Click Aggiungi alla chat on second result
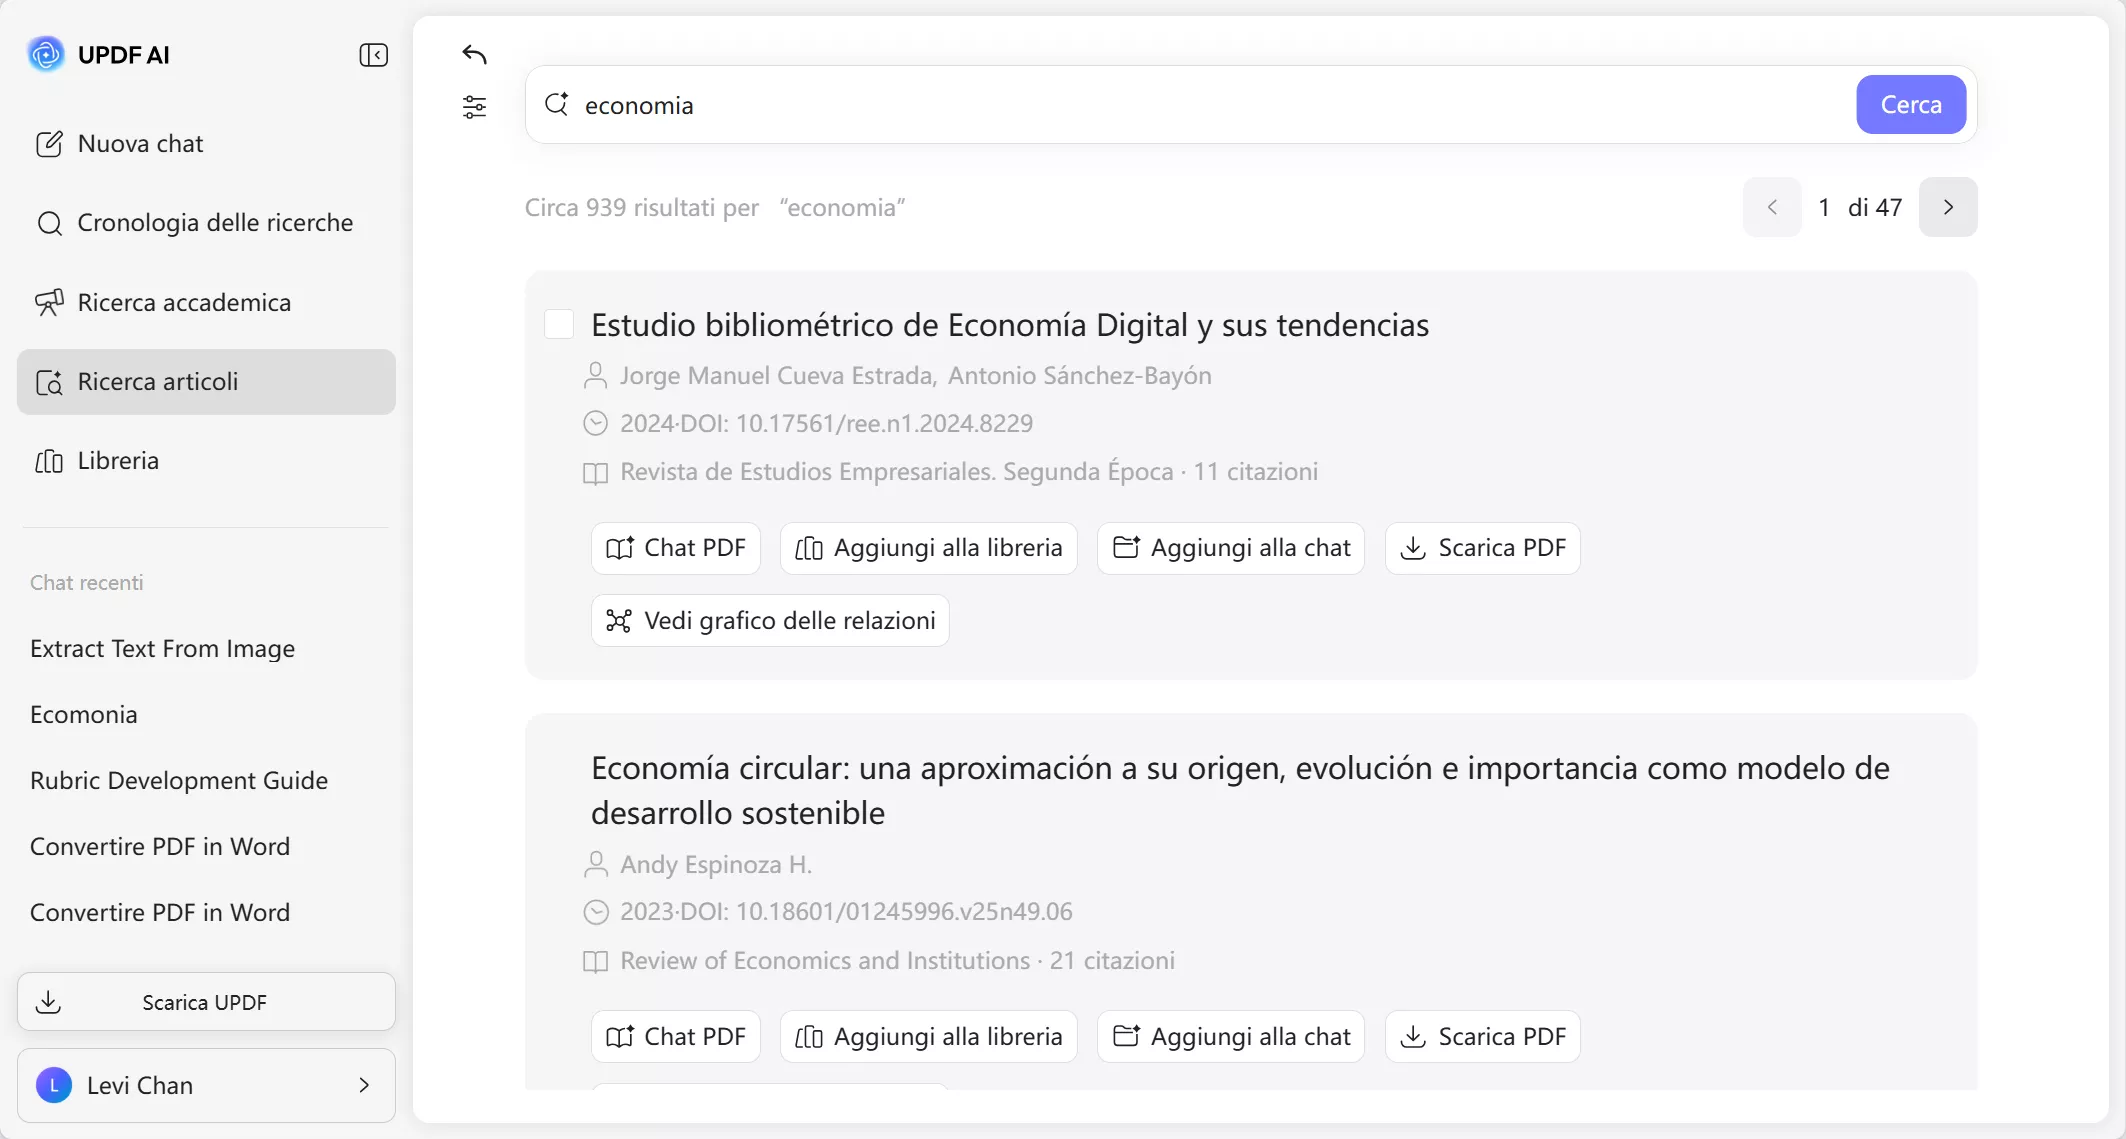The image size is (2126, 1139). coord(1229,1037)
